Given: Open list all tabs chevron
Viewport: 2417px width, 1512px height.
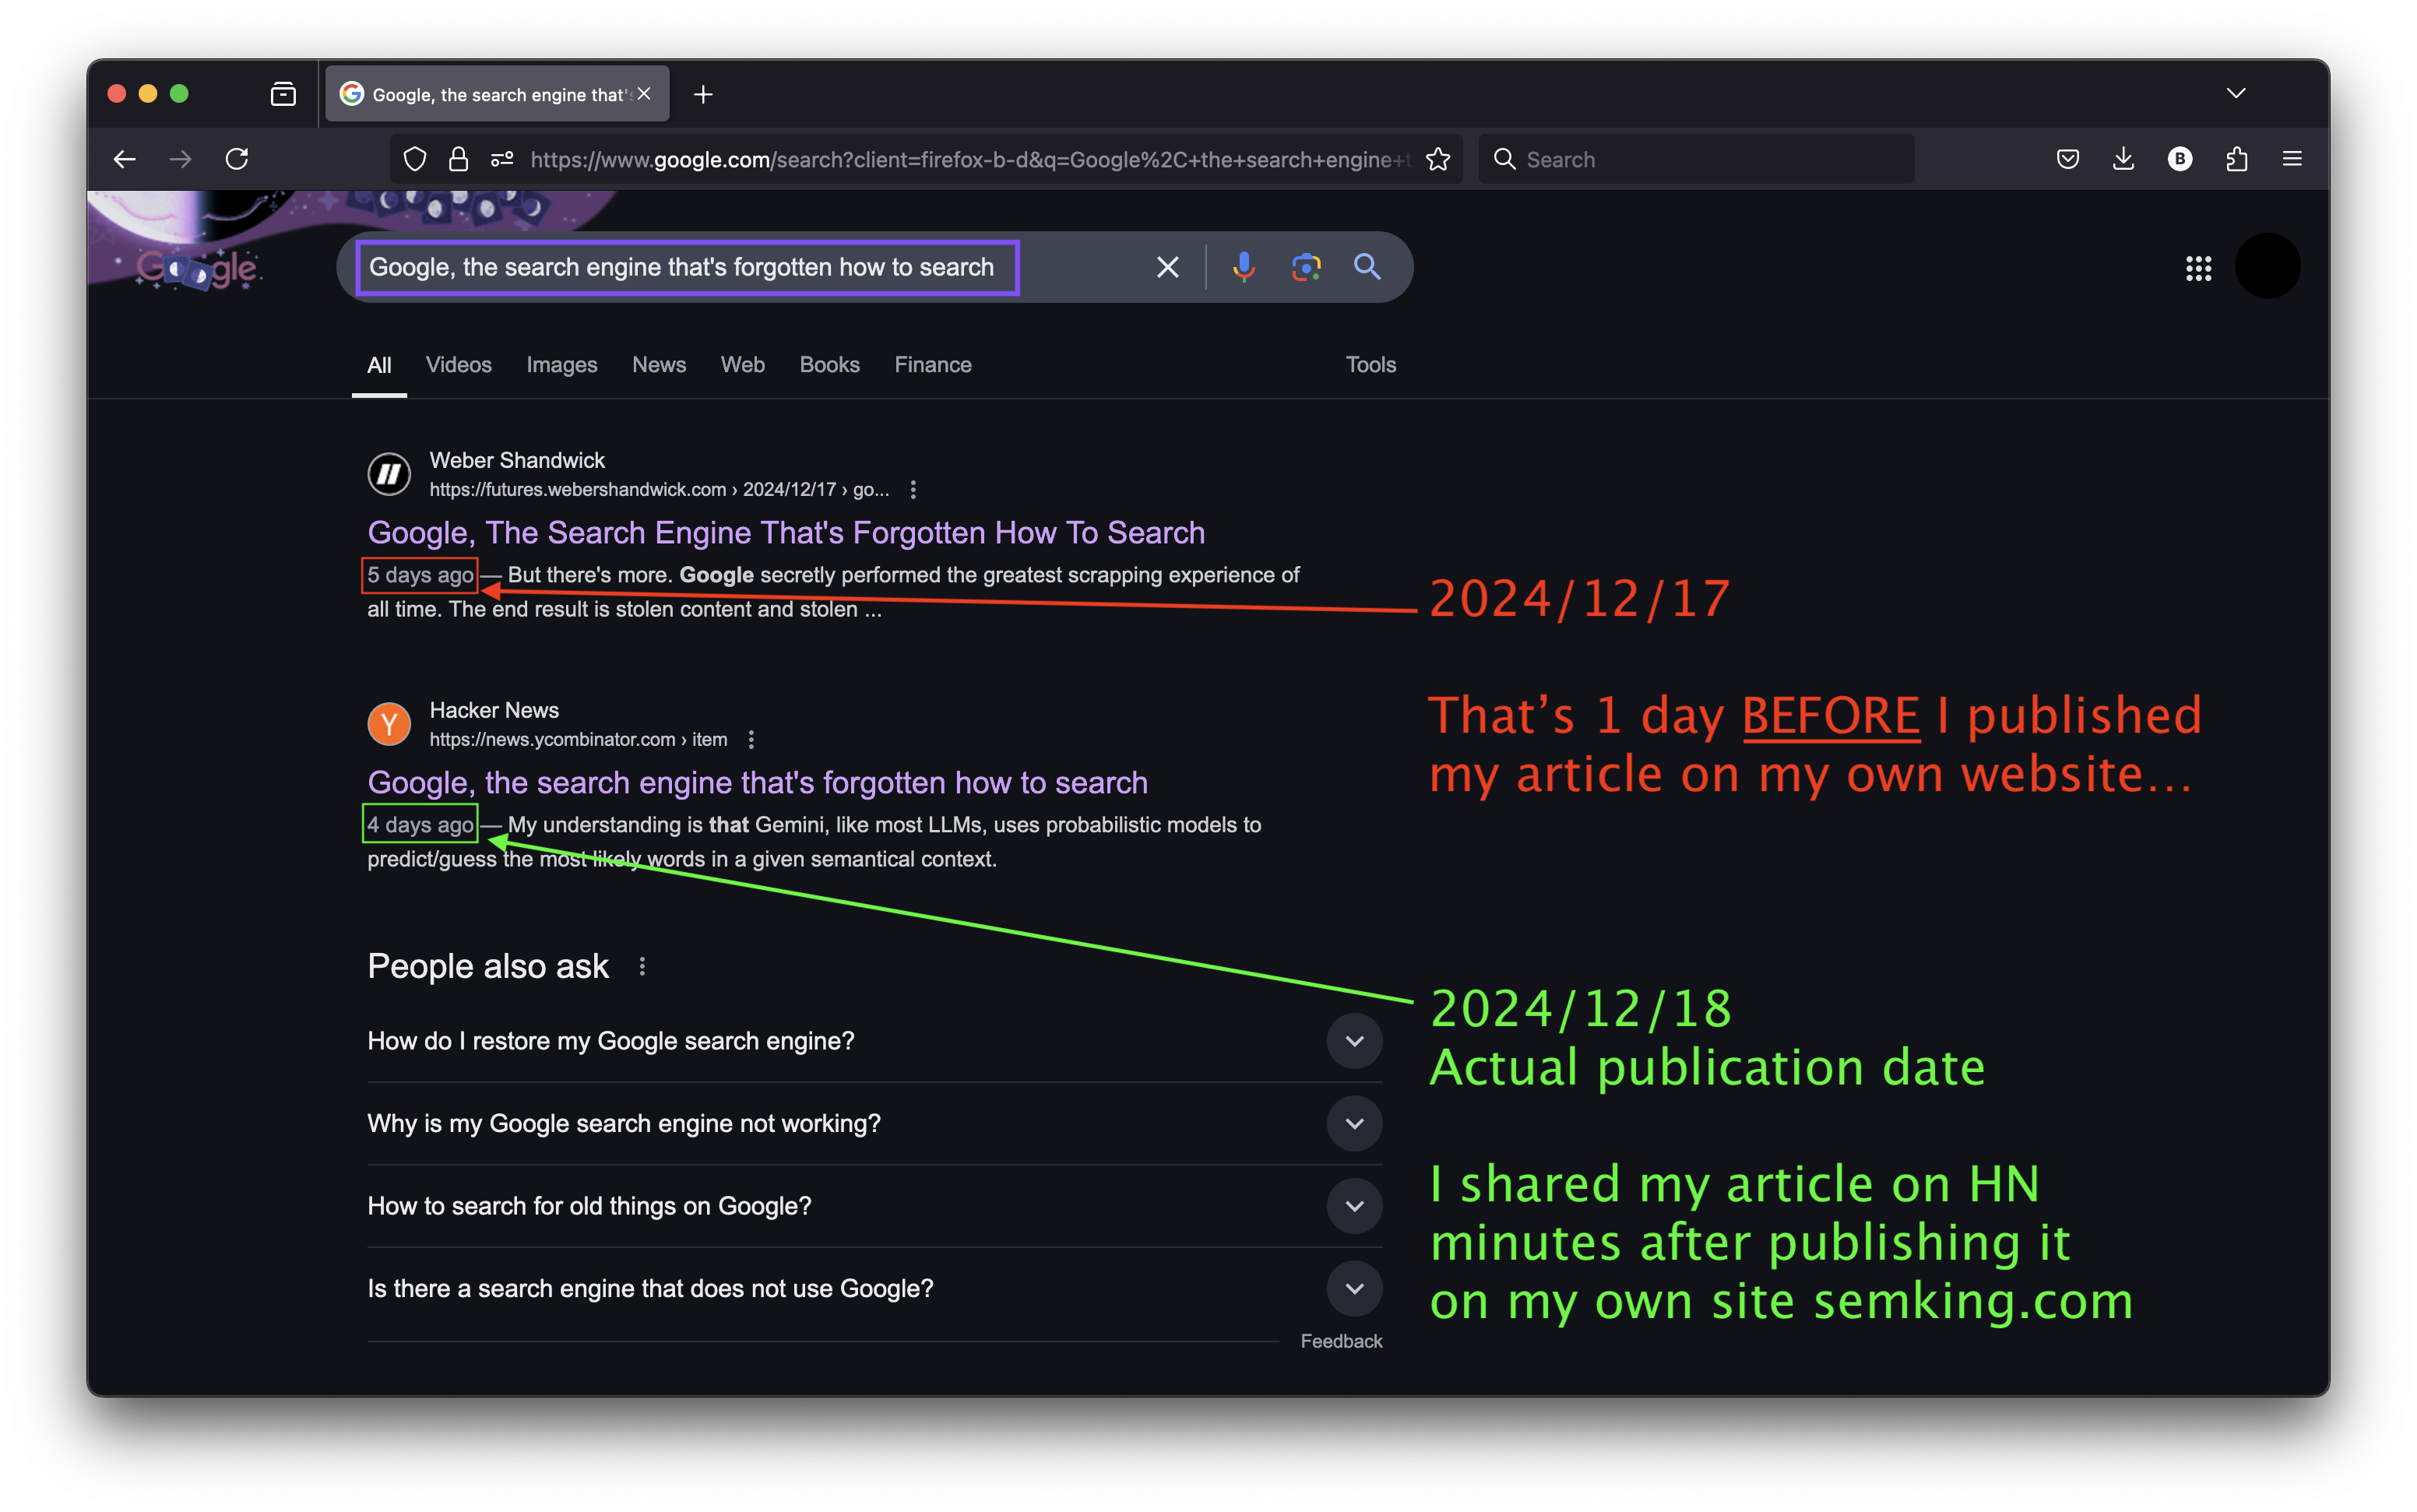Looking at the screenshot, I should [x=2237, y=93].
